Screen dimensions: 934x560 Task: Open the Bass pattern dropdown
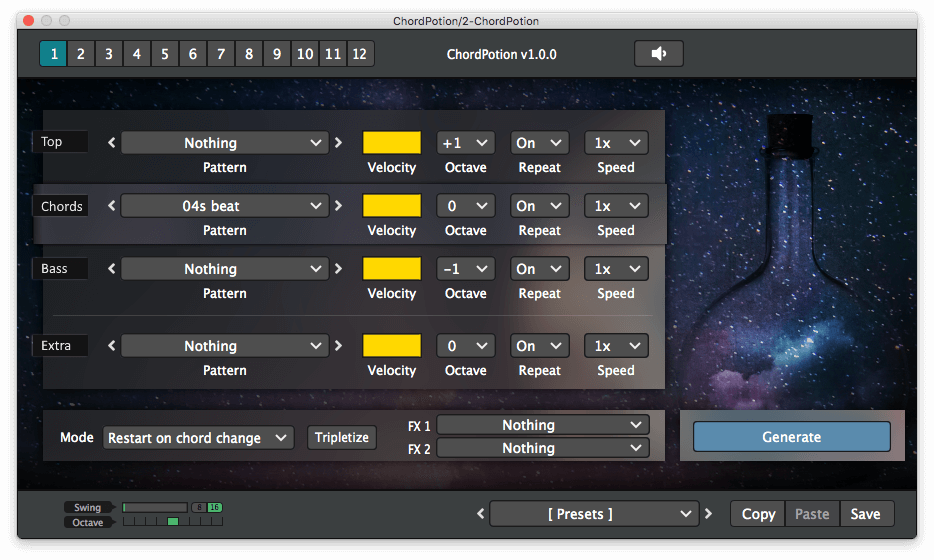[x=225, y=269]
